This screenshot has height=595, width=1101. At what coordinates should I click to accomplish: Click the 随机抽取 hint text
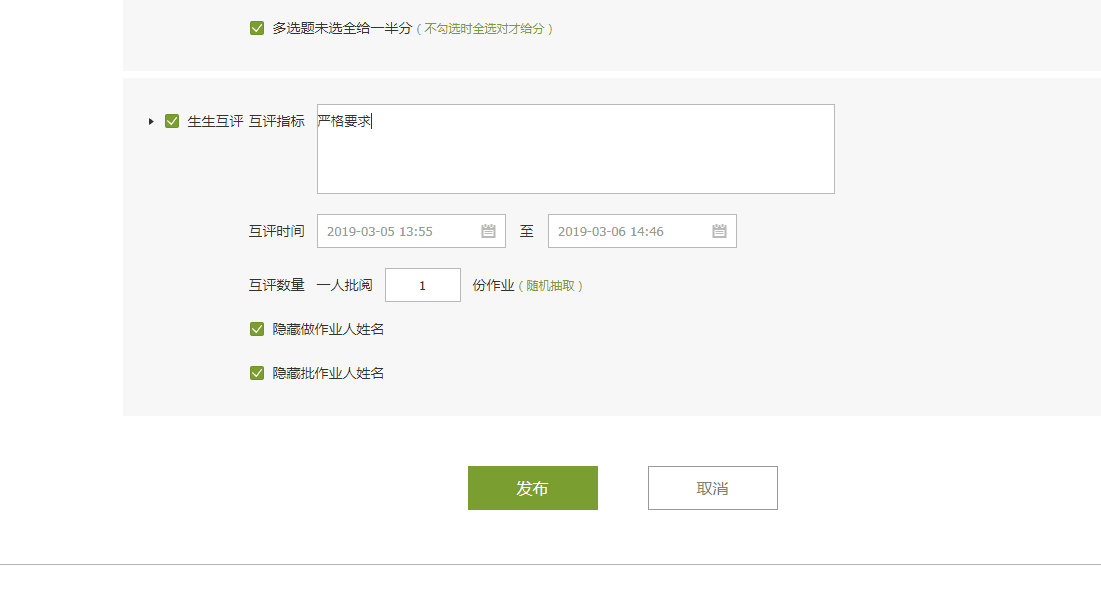(x=550, y=285)
